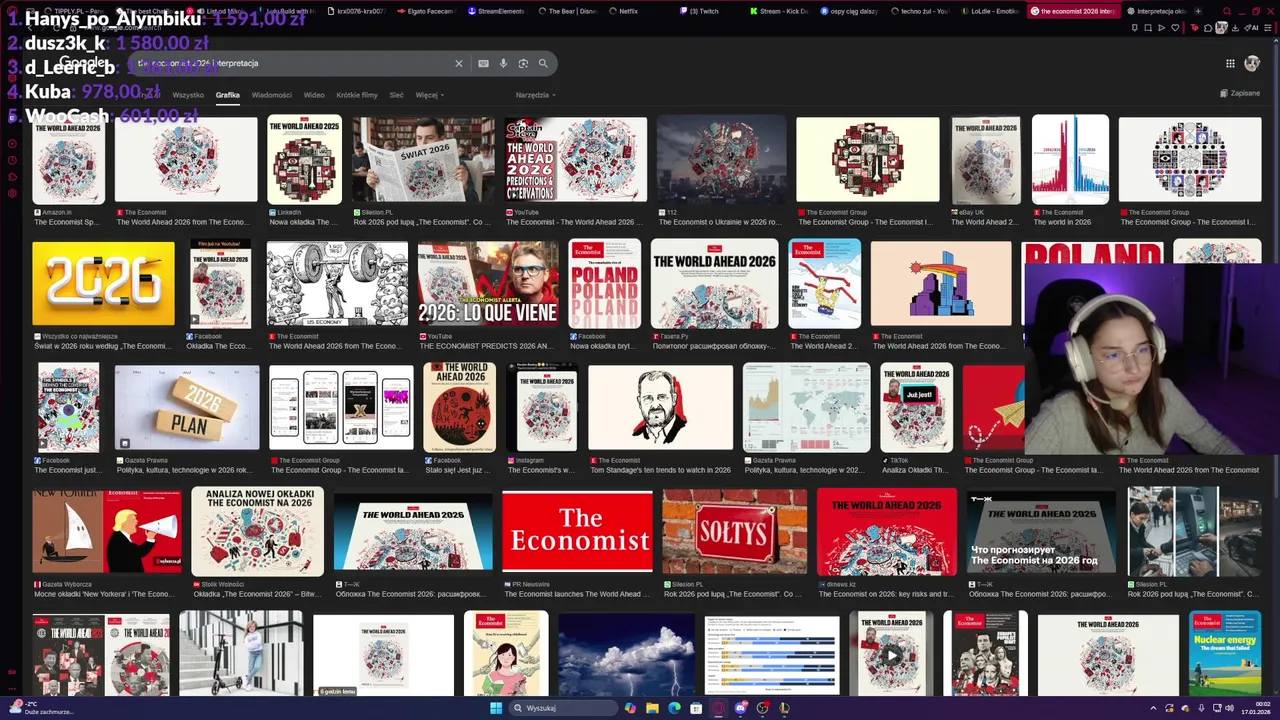This screenshot has height=720, width=1280.
Task: Switch to Interpretacja okładki browser tab
Action: 1155,11
